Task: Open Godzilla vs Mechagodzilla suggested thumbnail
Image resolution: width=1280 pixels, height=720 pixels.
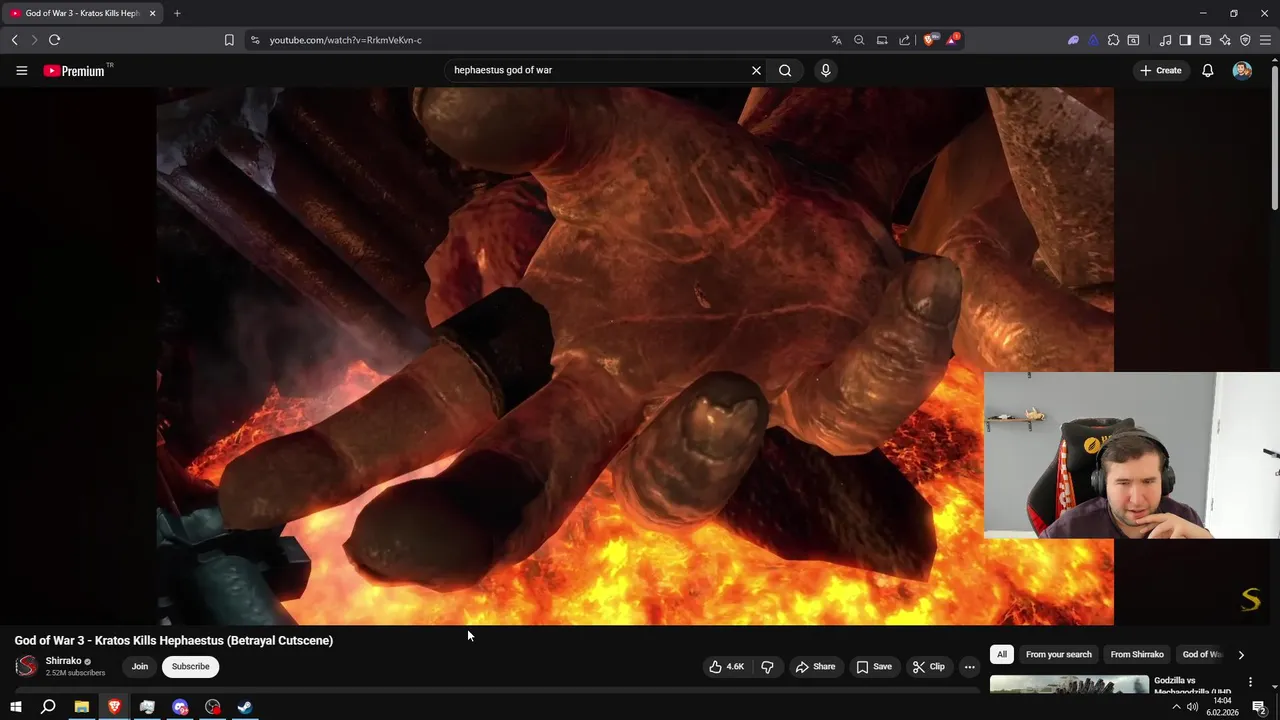Action: [1069, 685]
